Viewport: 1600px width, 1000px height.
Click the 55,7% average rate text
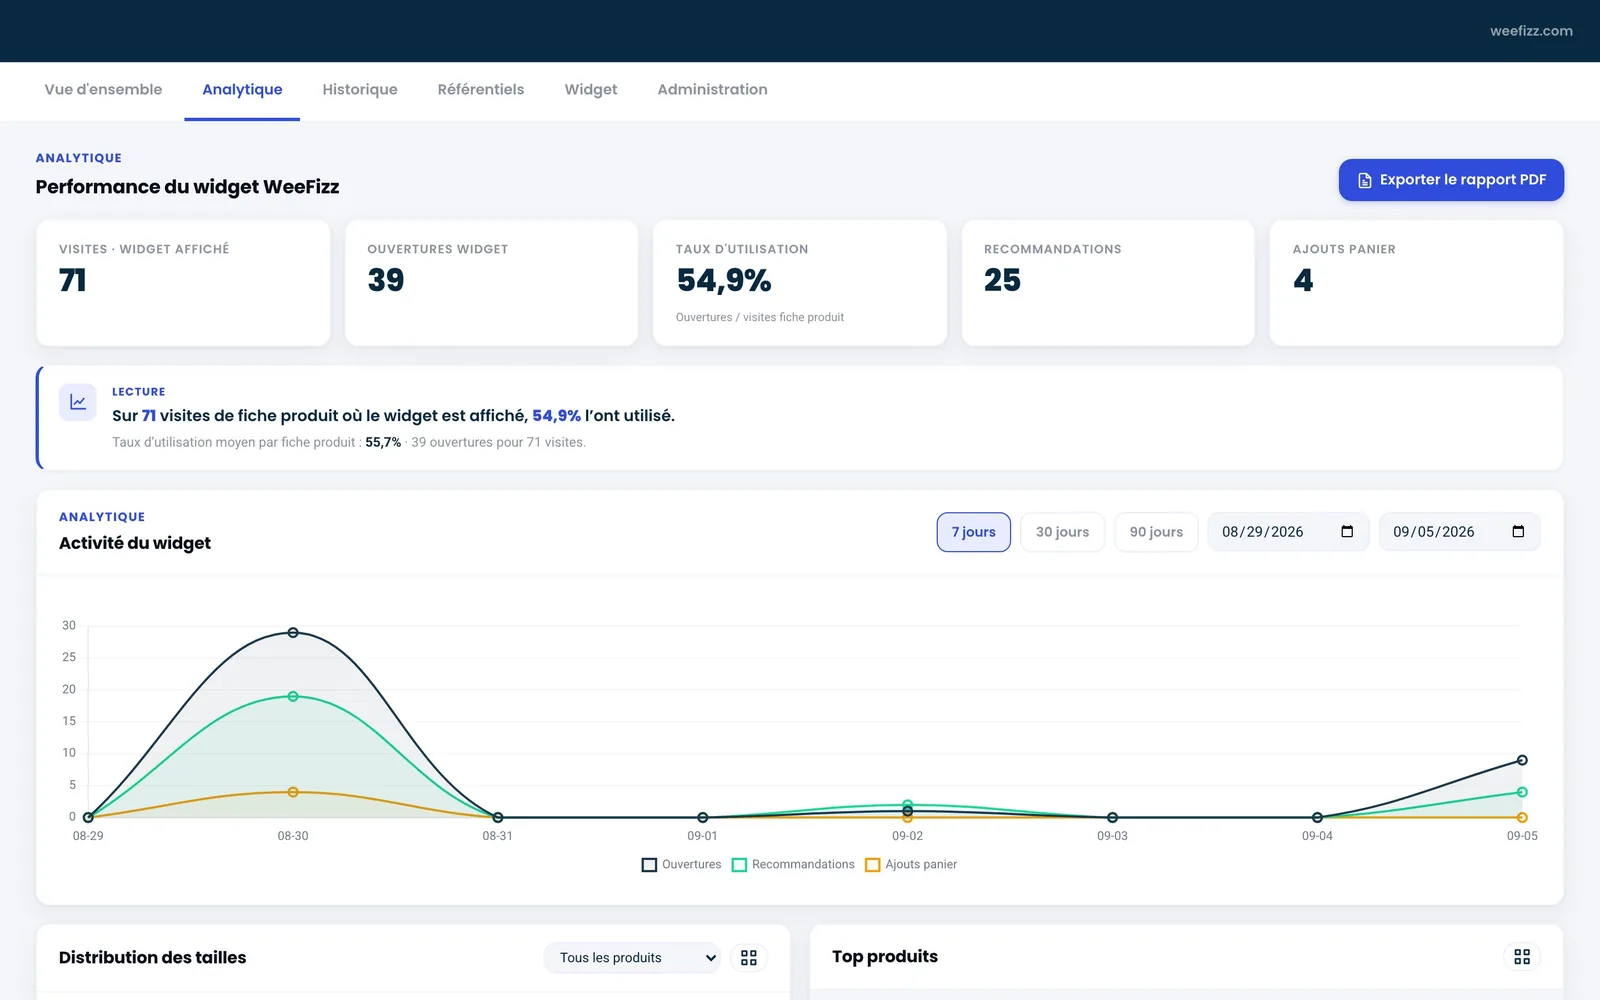383,442
